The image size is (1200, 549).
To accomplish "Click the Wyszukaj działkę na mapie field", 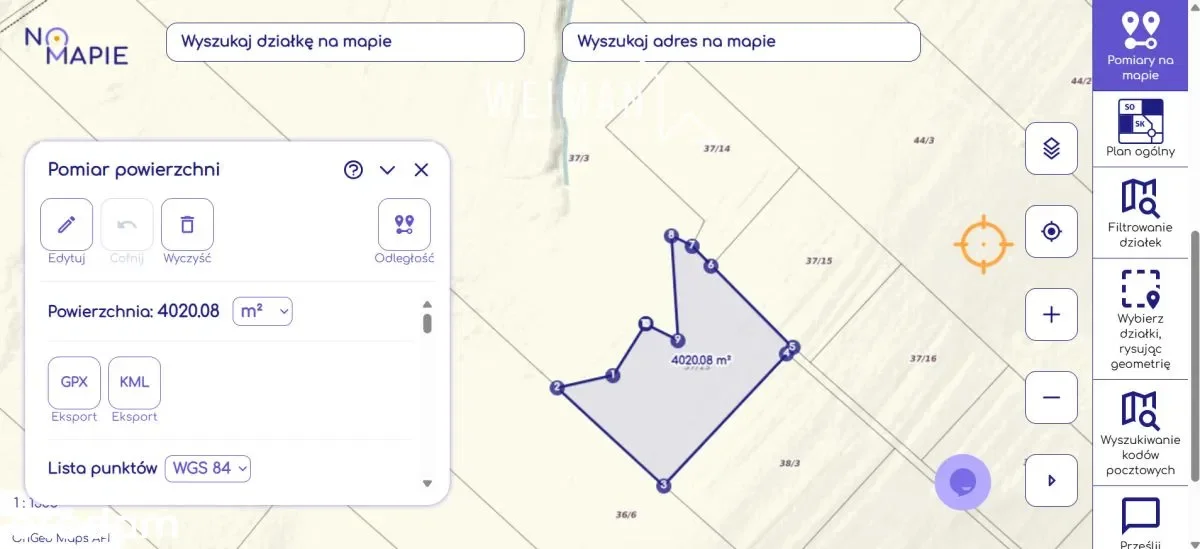I will [x=345, y=42].
